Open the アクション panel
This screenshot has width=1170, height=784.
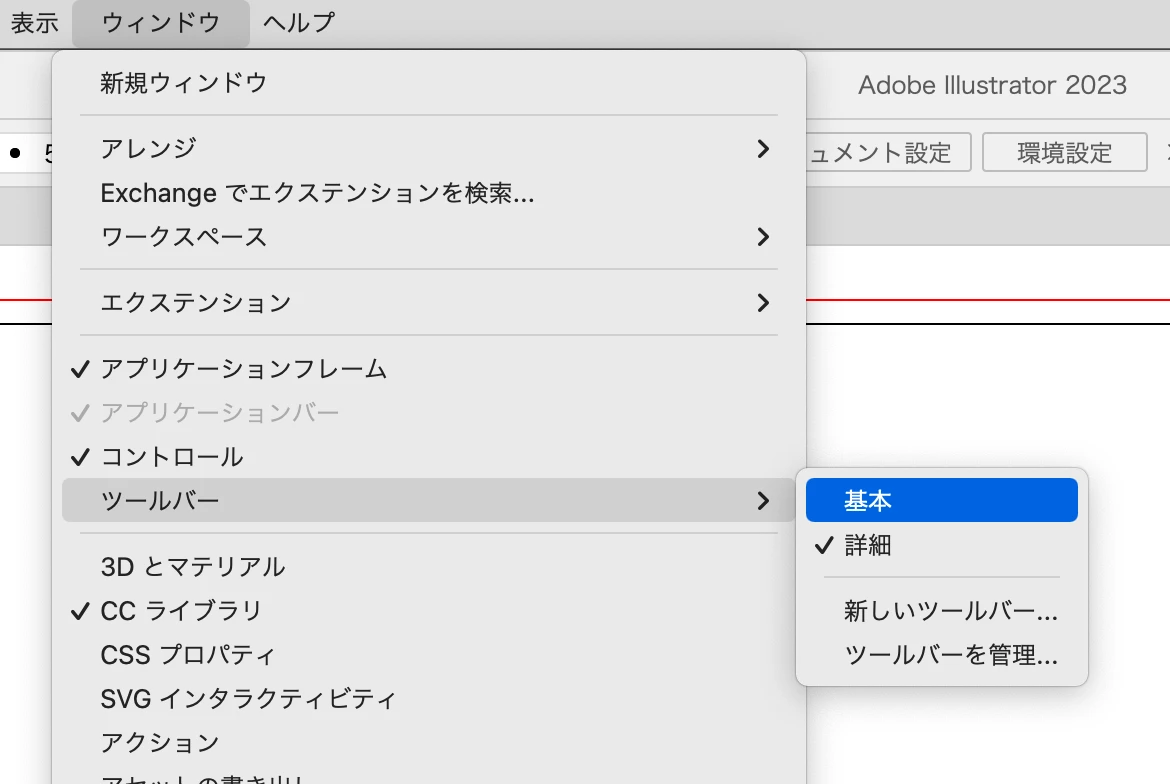coord(428,743)
